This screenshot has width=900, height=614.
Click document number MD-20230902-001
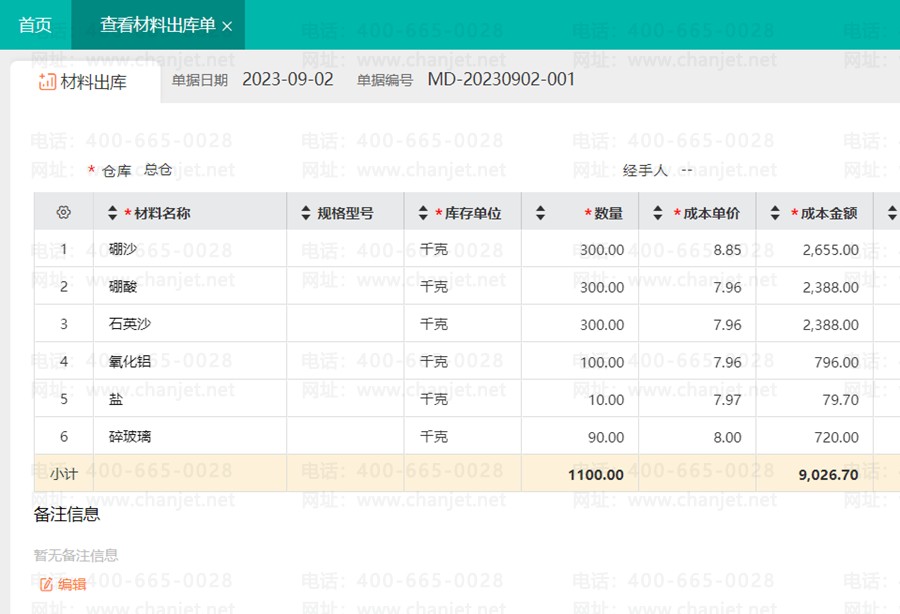(x=501, y=79)
